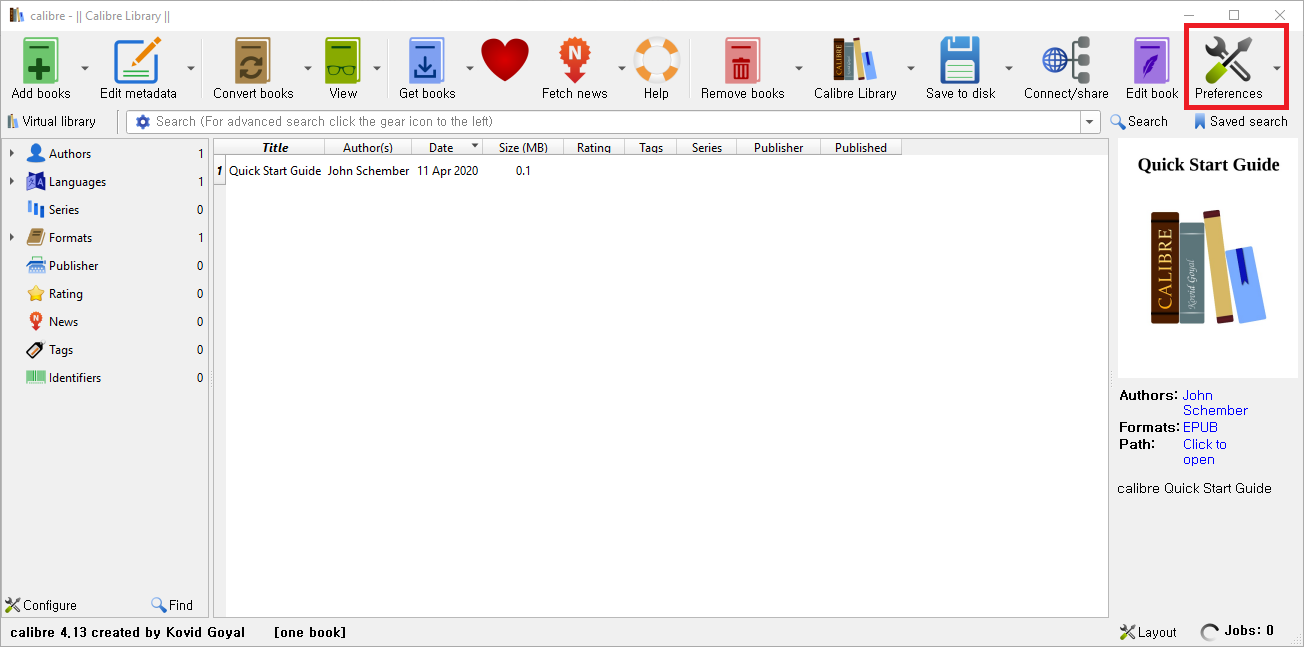Open the EPUB format link
1304x647 pixels.
point(1200,427)
